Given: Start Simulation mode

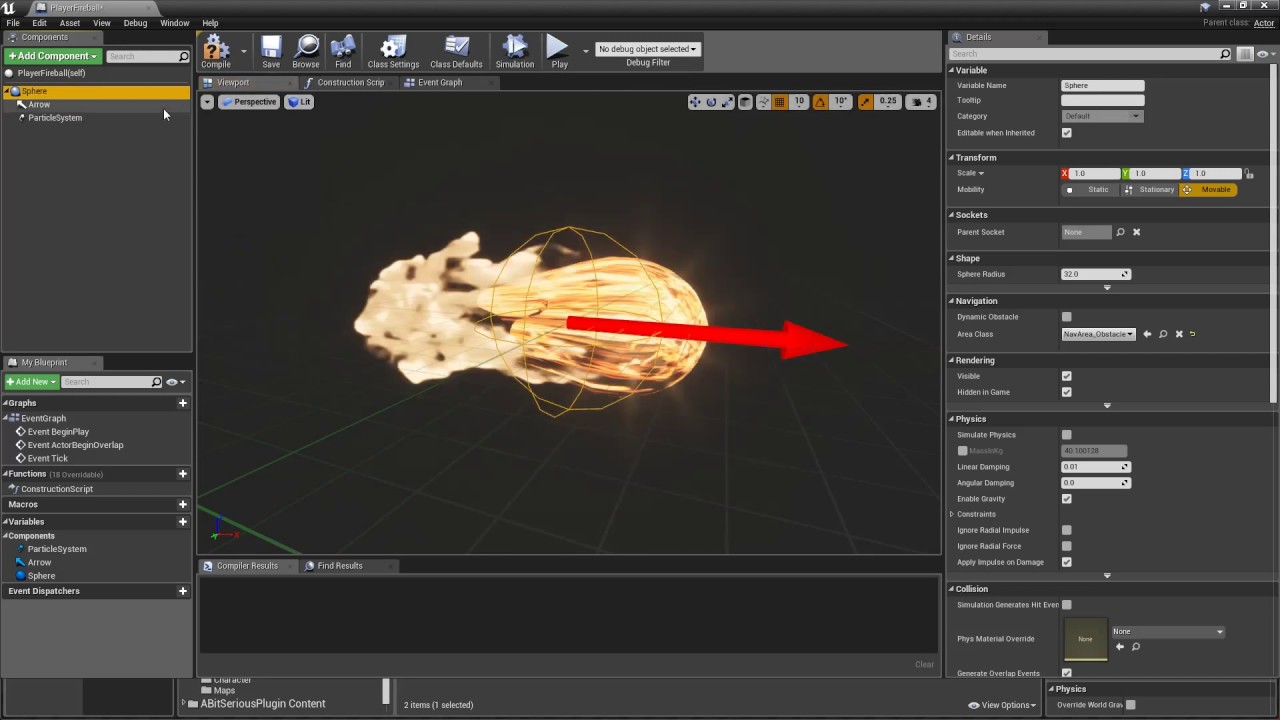Looking at the screenshot, I should click(515, 52).
